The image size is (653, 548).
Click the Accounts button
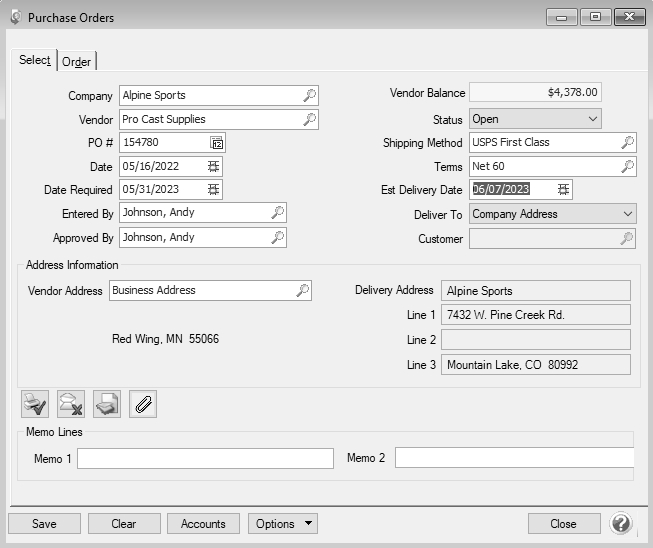(203, 524)
